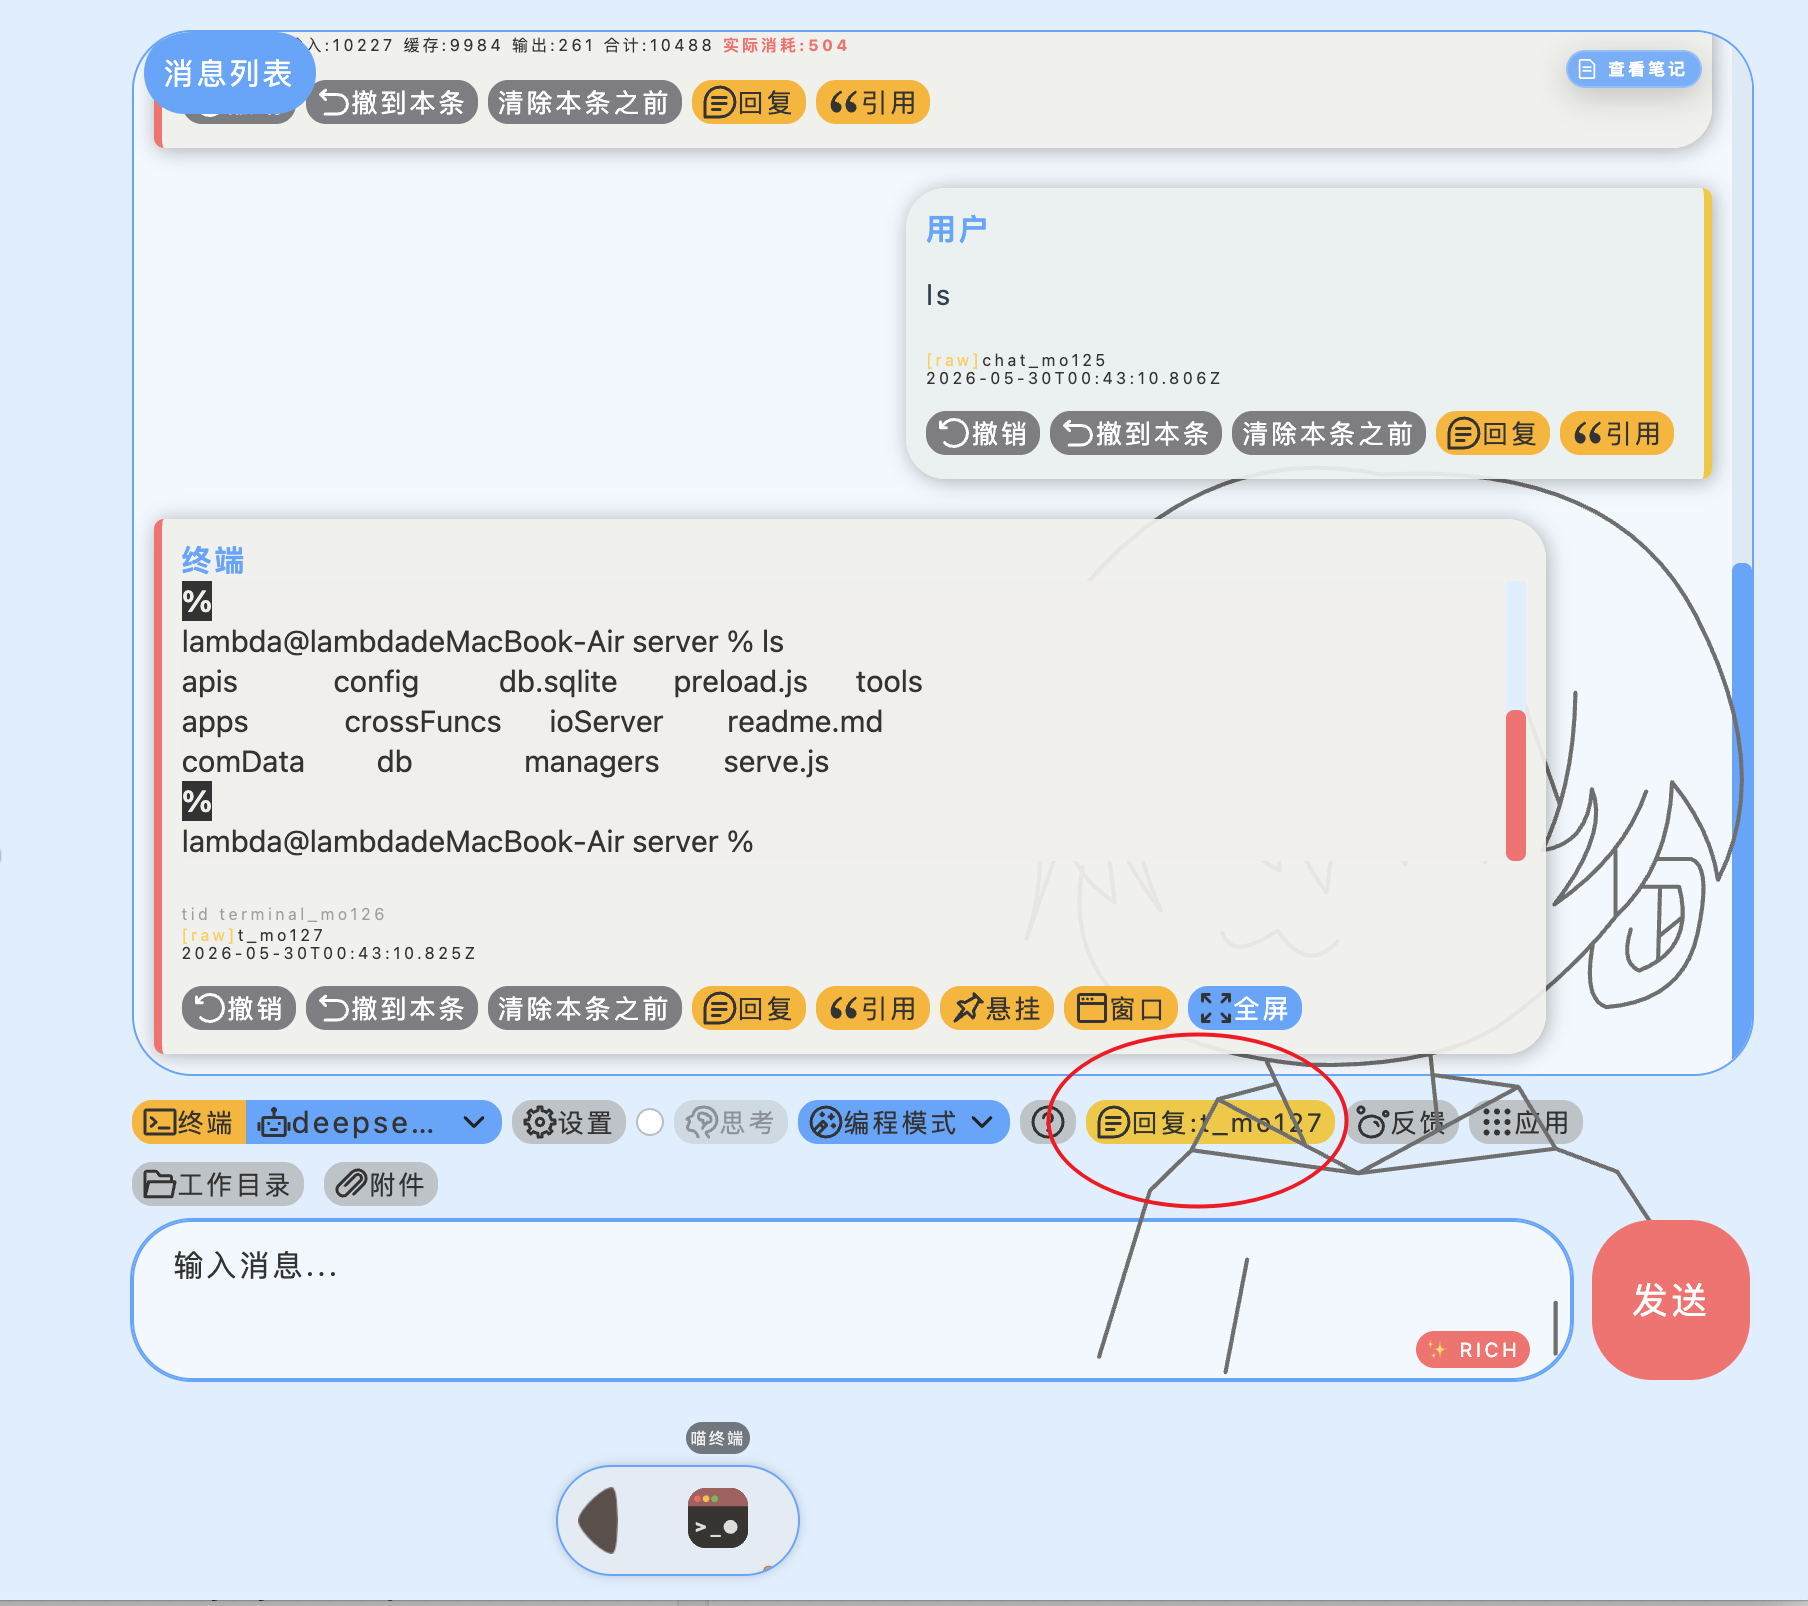Toggle 思考 thinking mode
The width and height of the screenshot is (1808, 1606).
tap(731, 1122)
